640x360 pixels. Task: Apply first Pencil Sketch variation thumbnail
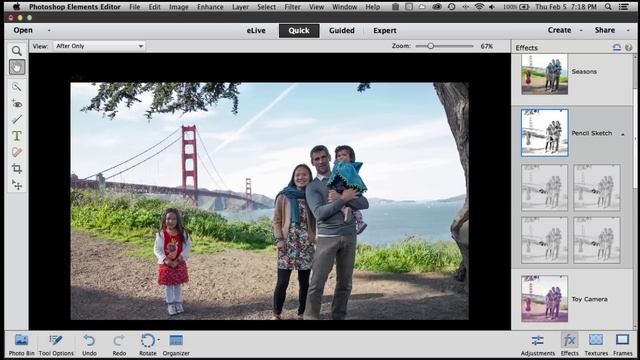(x=544, y=188)
